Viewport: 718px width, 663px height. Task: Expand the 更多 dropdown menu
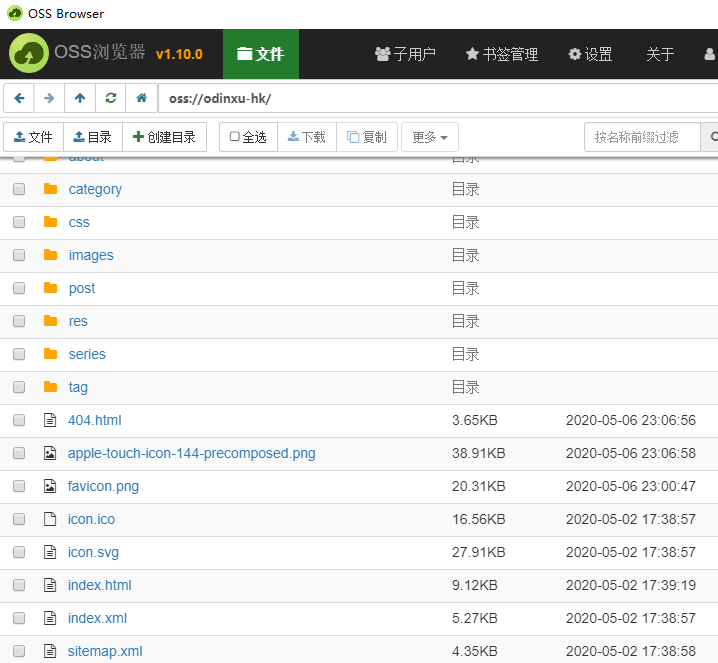pos(430,137)
